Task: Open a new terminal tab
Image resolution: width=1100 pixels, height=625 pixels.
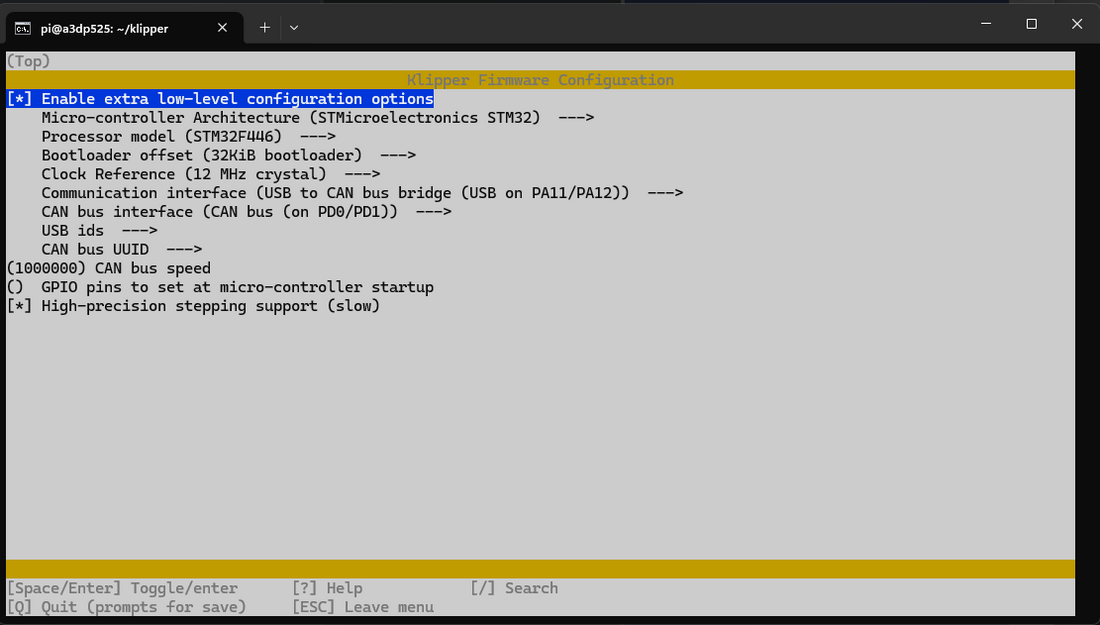Action: (x=265, y=28)
